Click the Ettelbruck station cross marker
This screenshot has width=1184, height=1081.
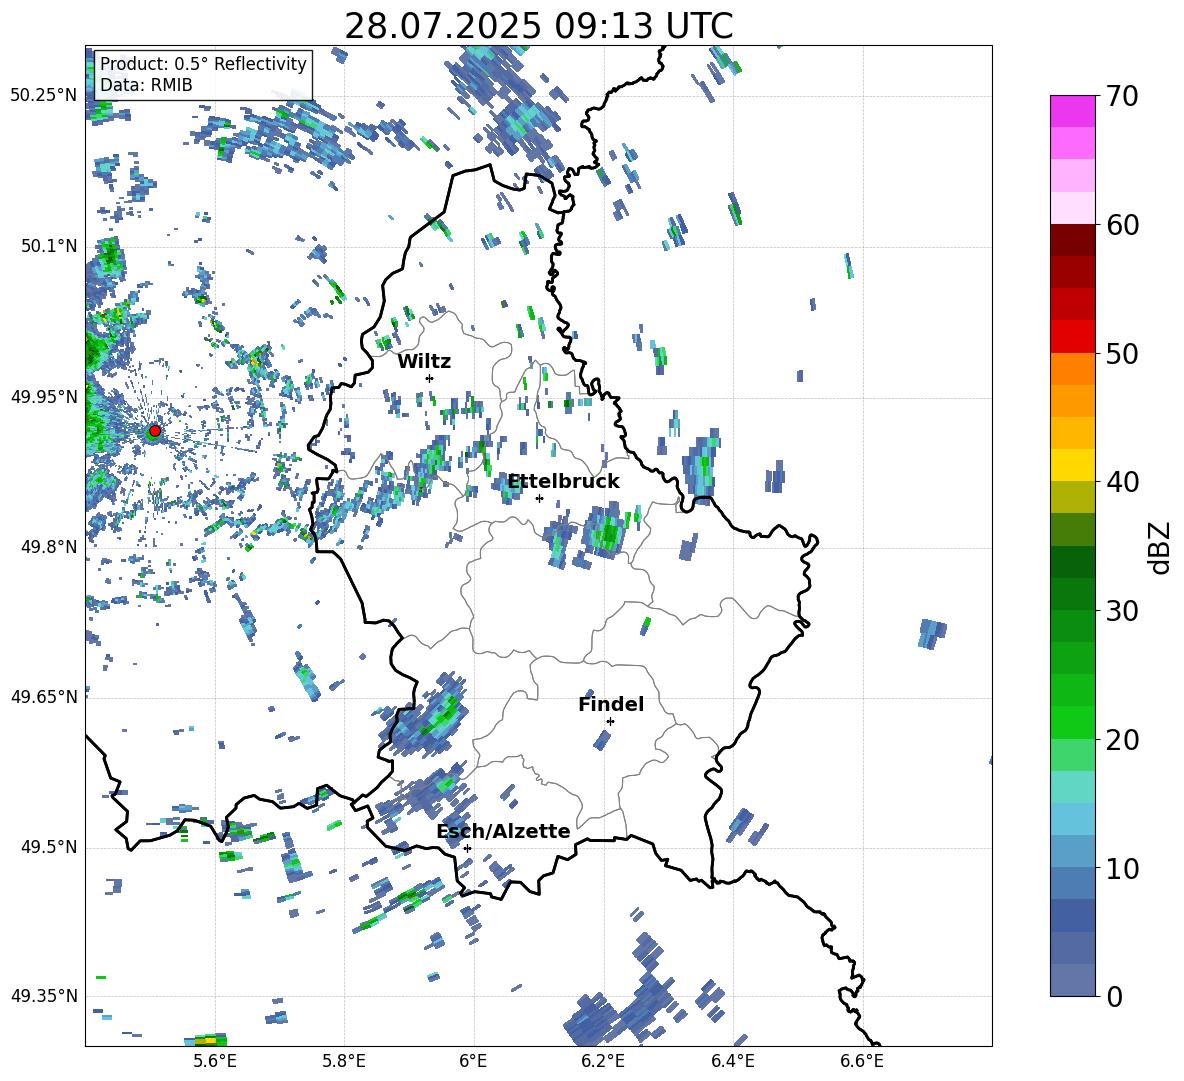tap(539, 498)
